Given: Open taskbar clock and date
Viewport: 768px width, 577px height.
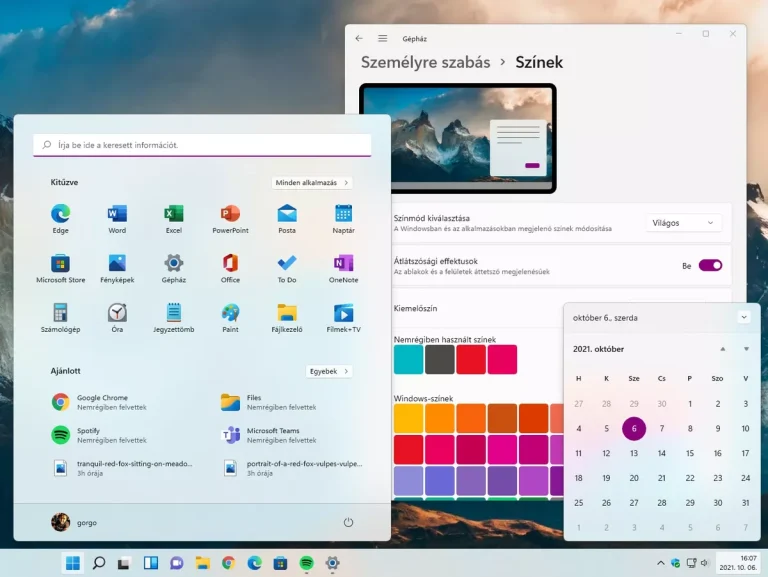Looking at the screenshot, I should coord(738,563).
